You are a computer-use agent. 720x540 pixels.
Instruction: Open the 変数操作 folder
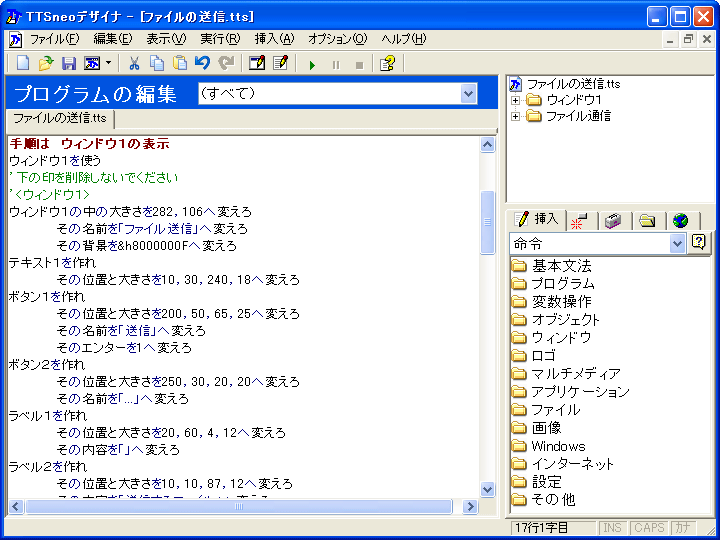coord(551,302)
